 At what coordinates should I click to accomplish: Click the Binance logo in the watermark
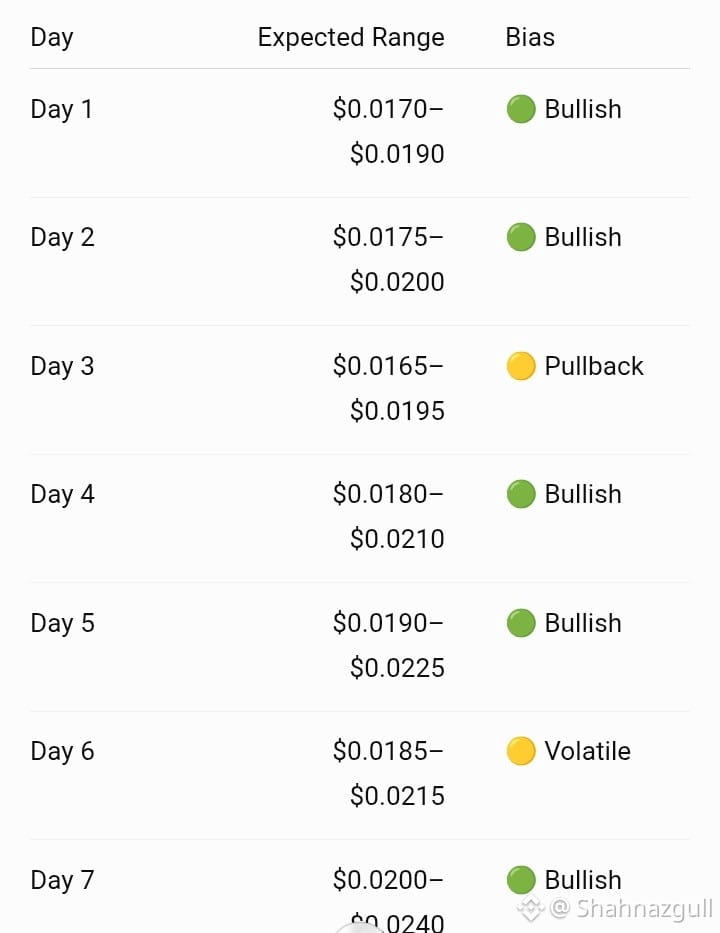(x=531, y=908)
